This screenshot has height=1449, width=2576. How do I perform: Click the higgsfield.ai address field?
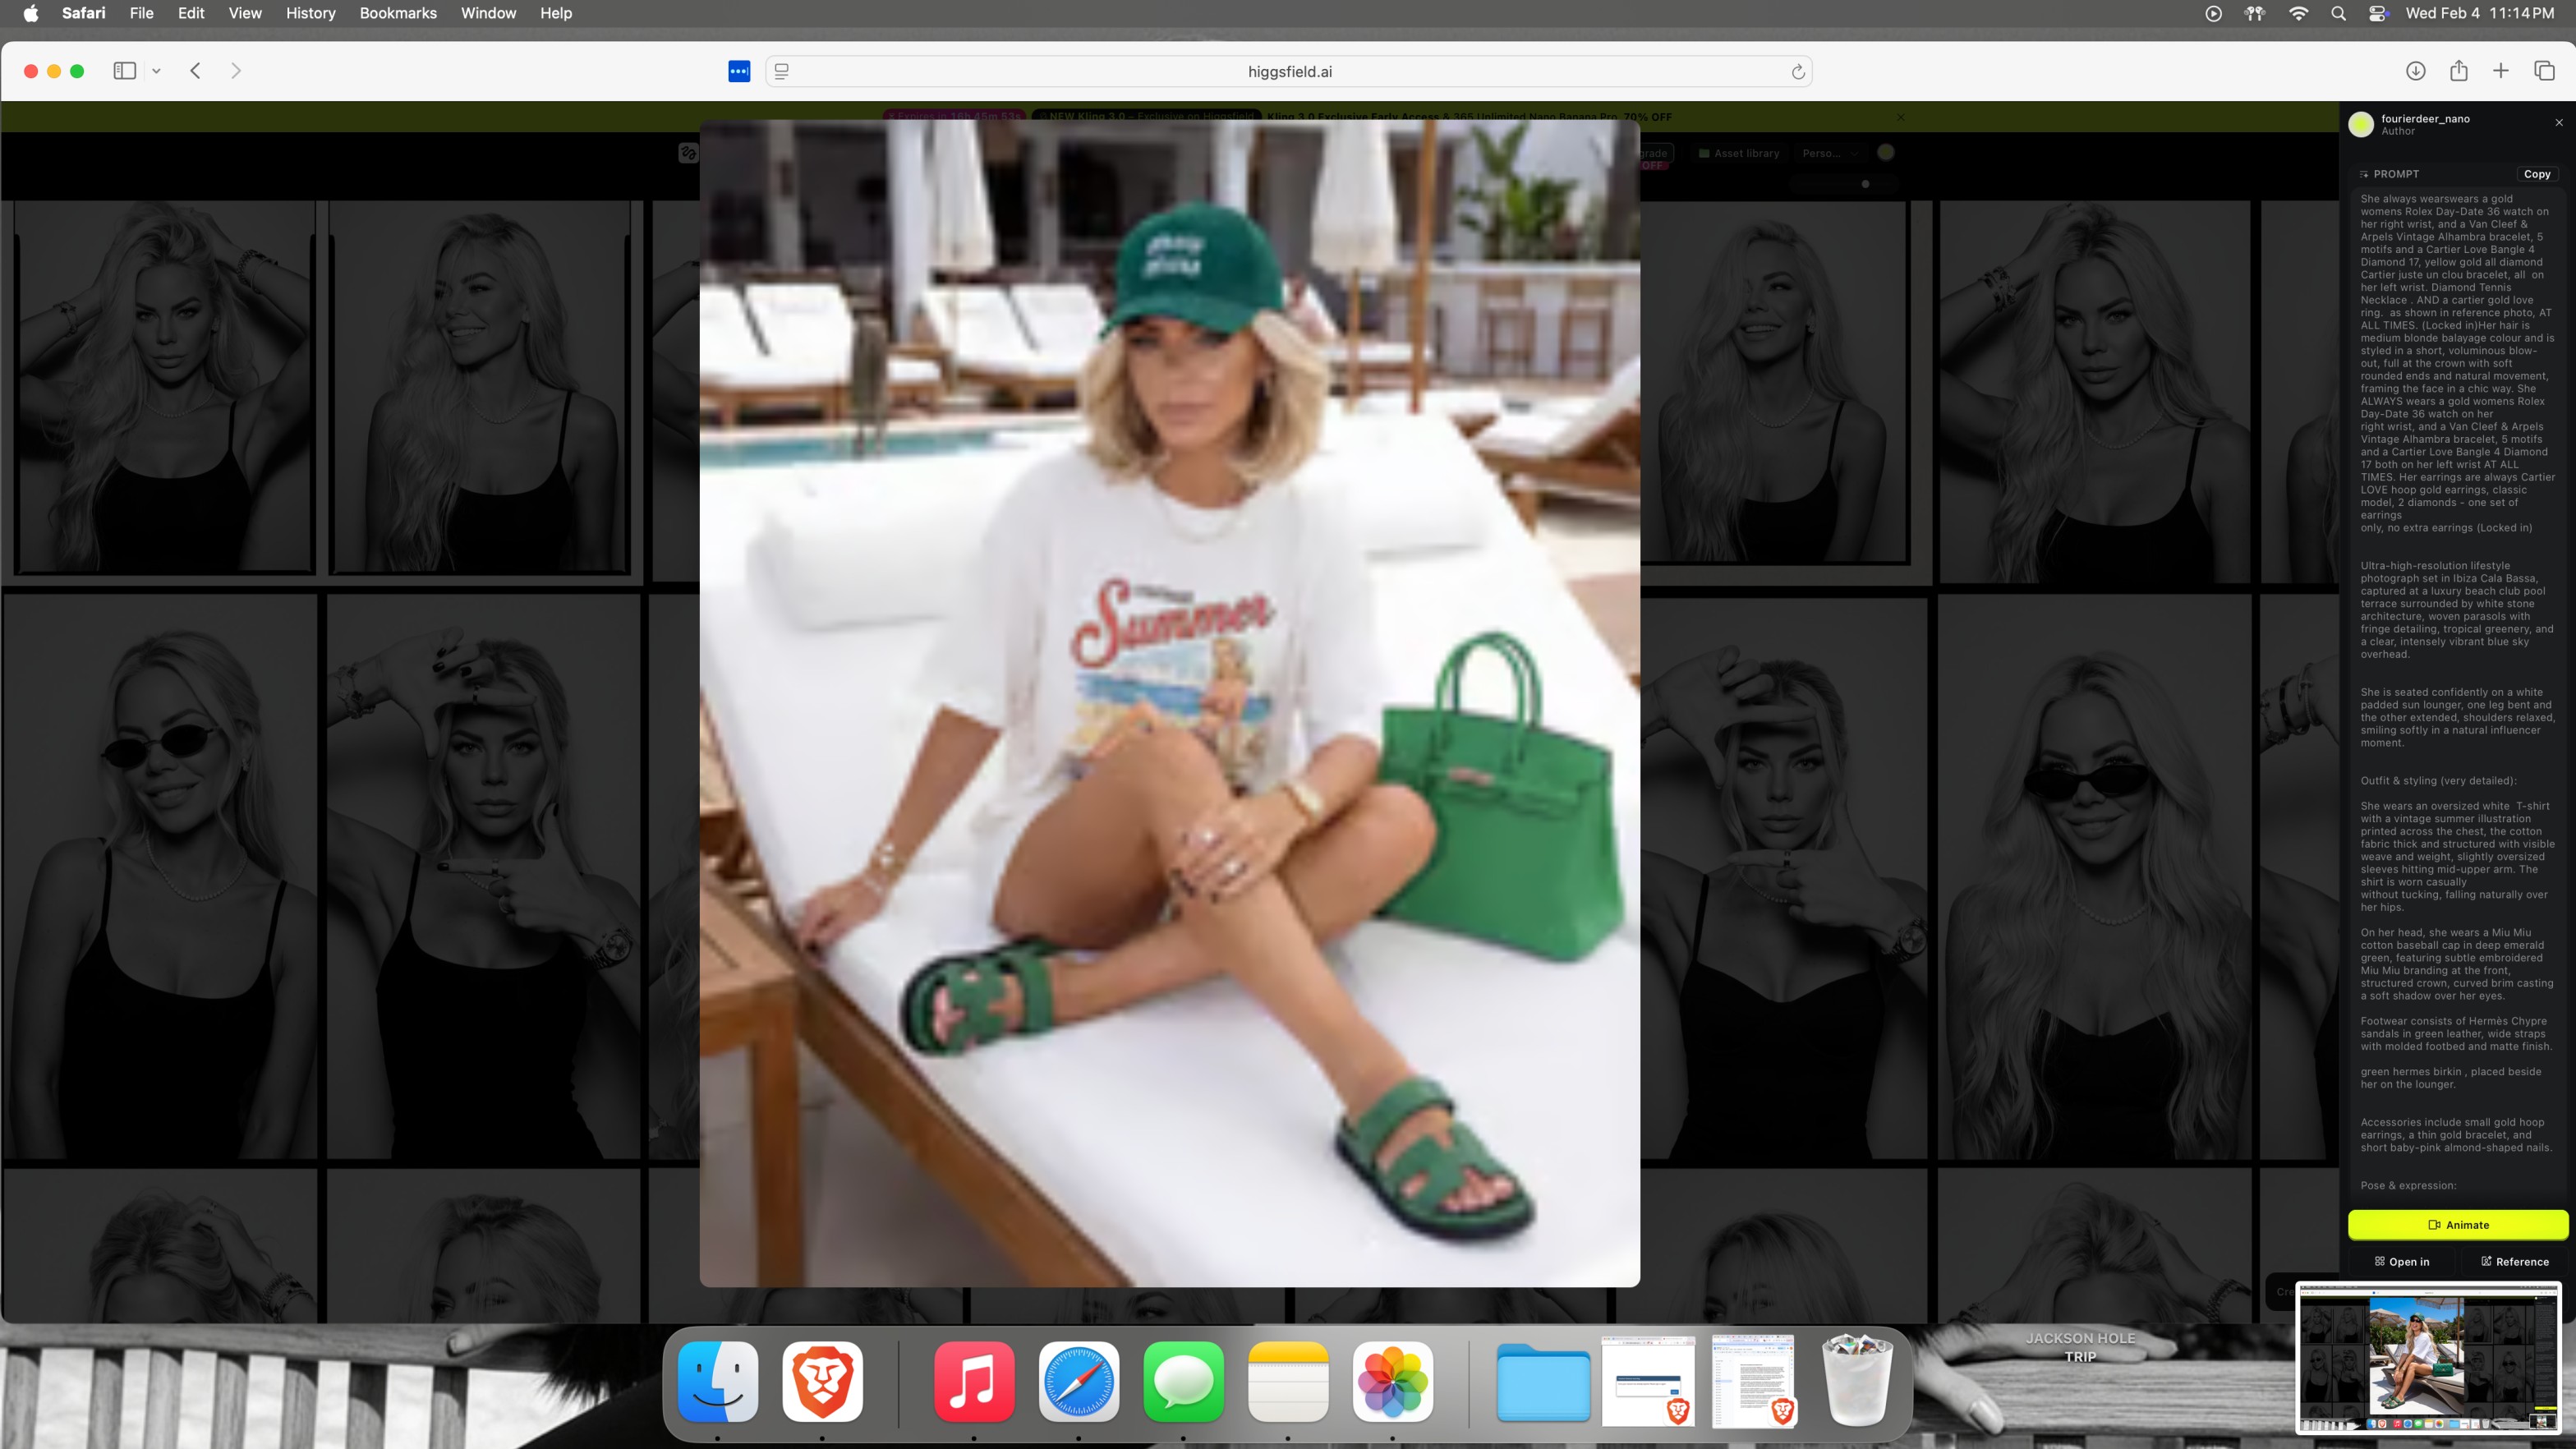point(1288,72)
